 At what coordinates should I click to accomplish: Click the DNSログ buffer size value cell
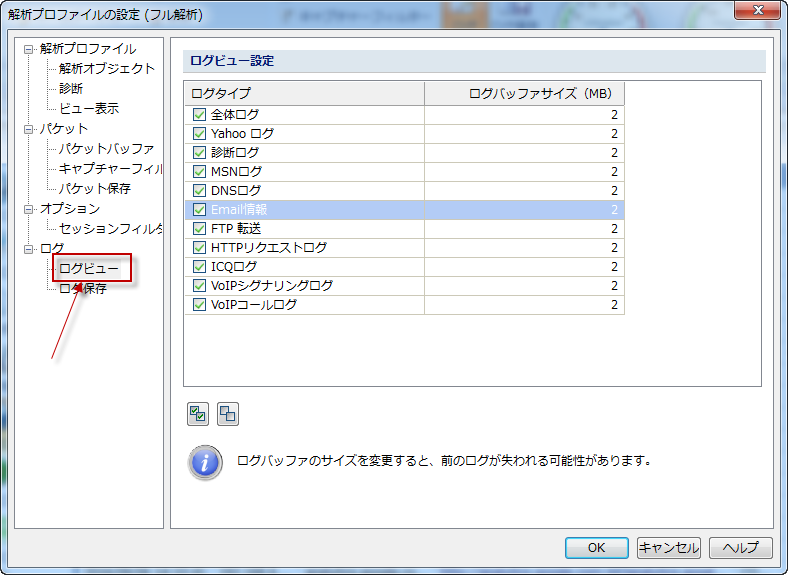524,191
